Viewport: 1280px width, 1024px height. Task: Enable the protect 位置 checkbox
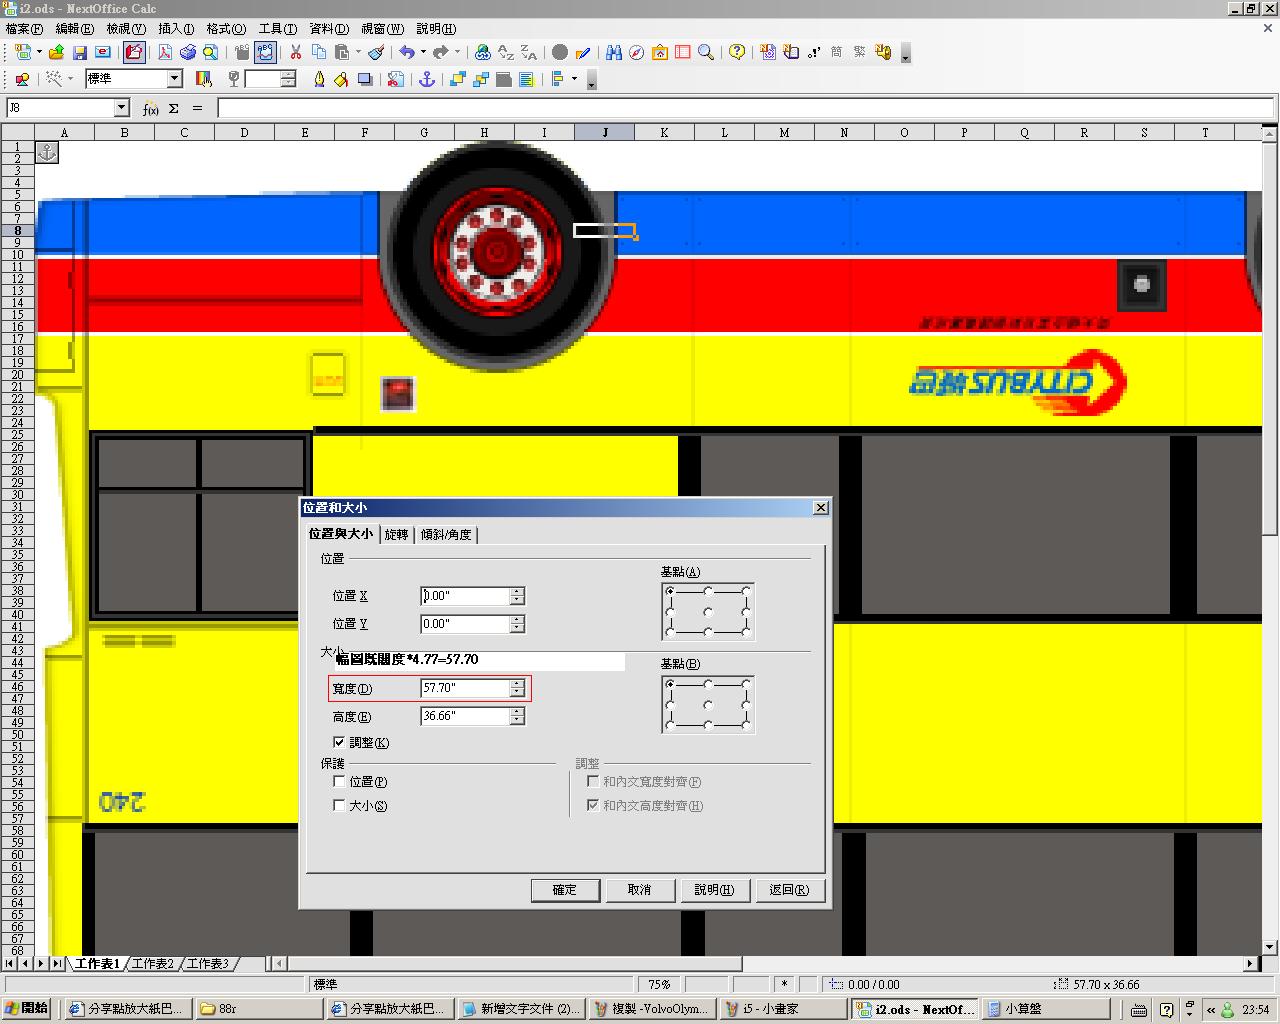(x=339, y=781)
